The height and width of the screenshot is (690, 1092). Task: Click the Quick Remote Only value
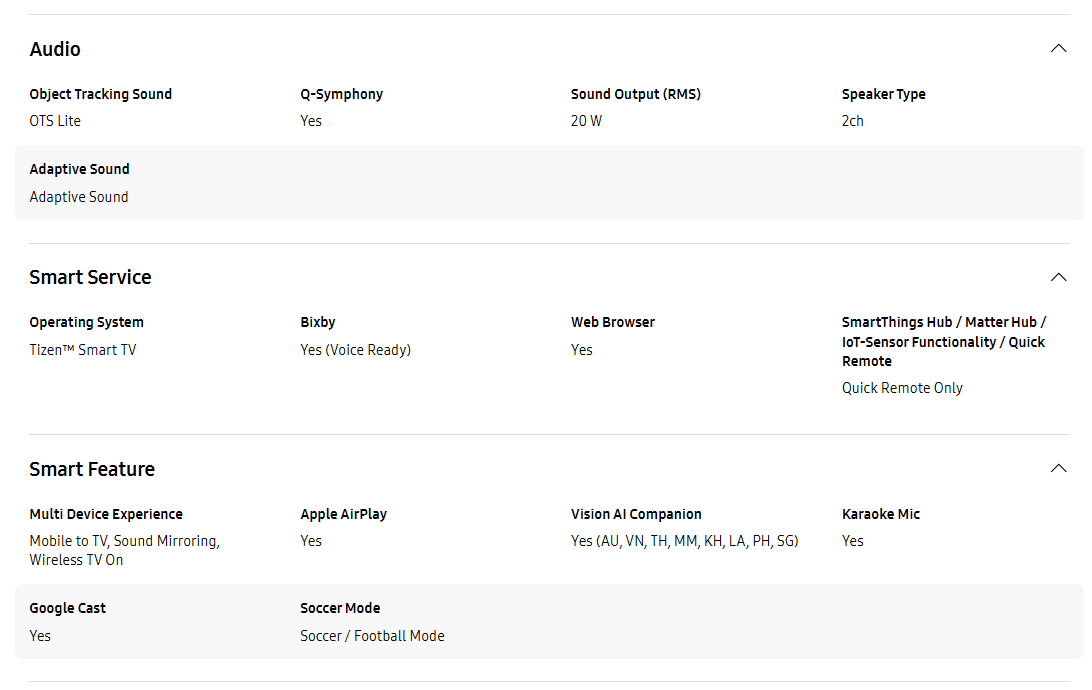pyautogui.click(x=902, y=388)
